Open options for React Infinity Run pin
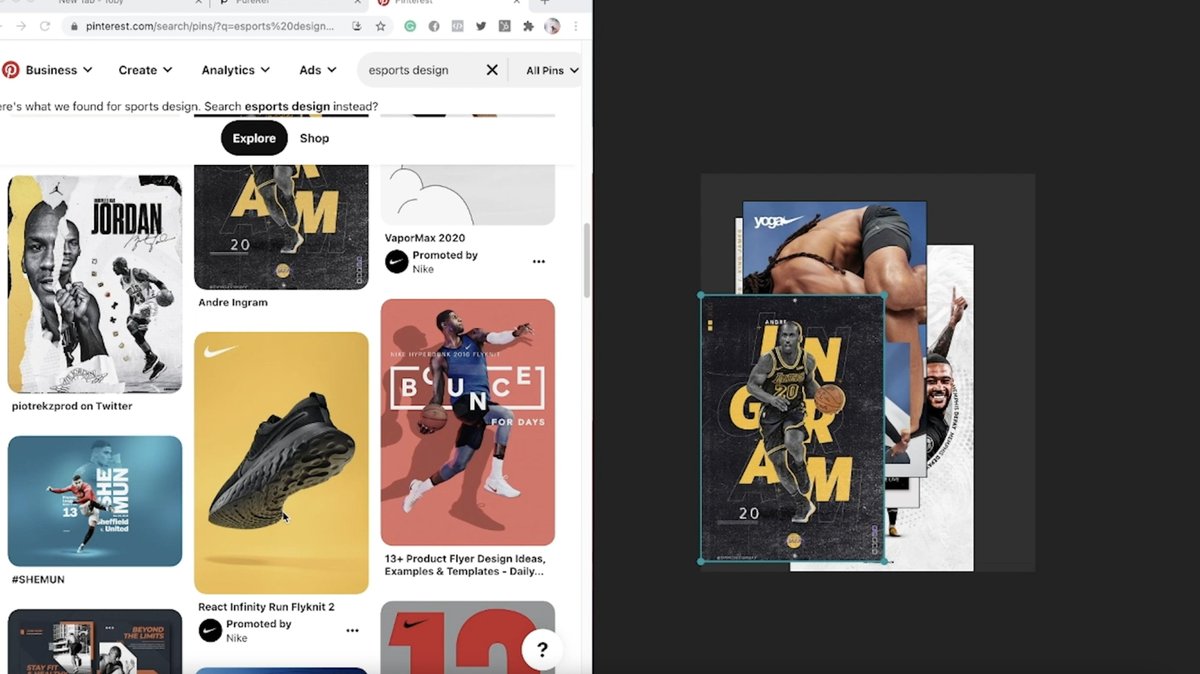Viewport: 1200px width, 674px height. [x=352, y=631]
